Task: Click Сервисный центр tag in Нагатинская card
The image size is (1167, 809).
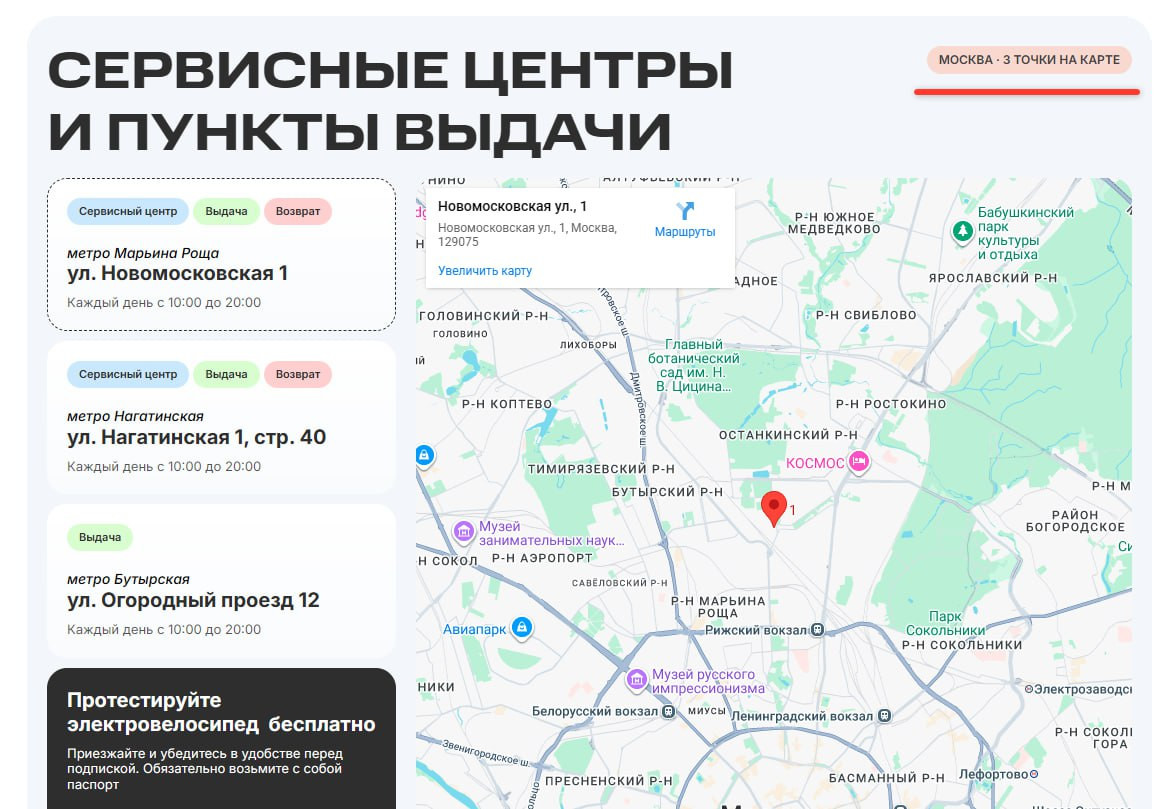Action: 128,374
